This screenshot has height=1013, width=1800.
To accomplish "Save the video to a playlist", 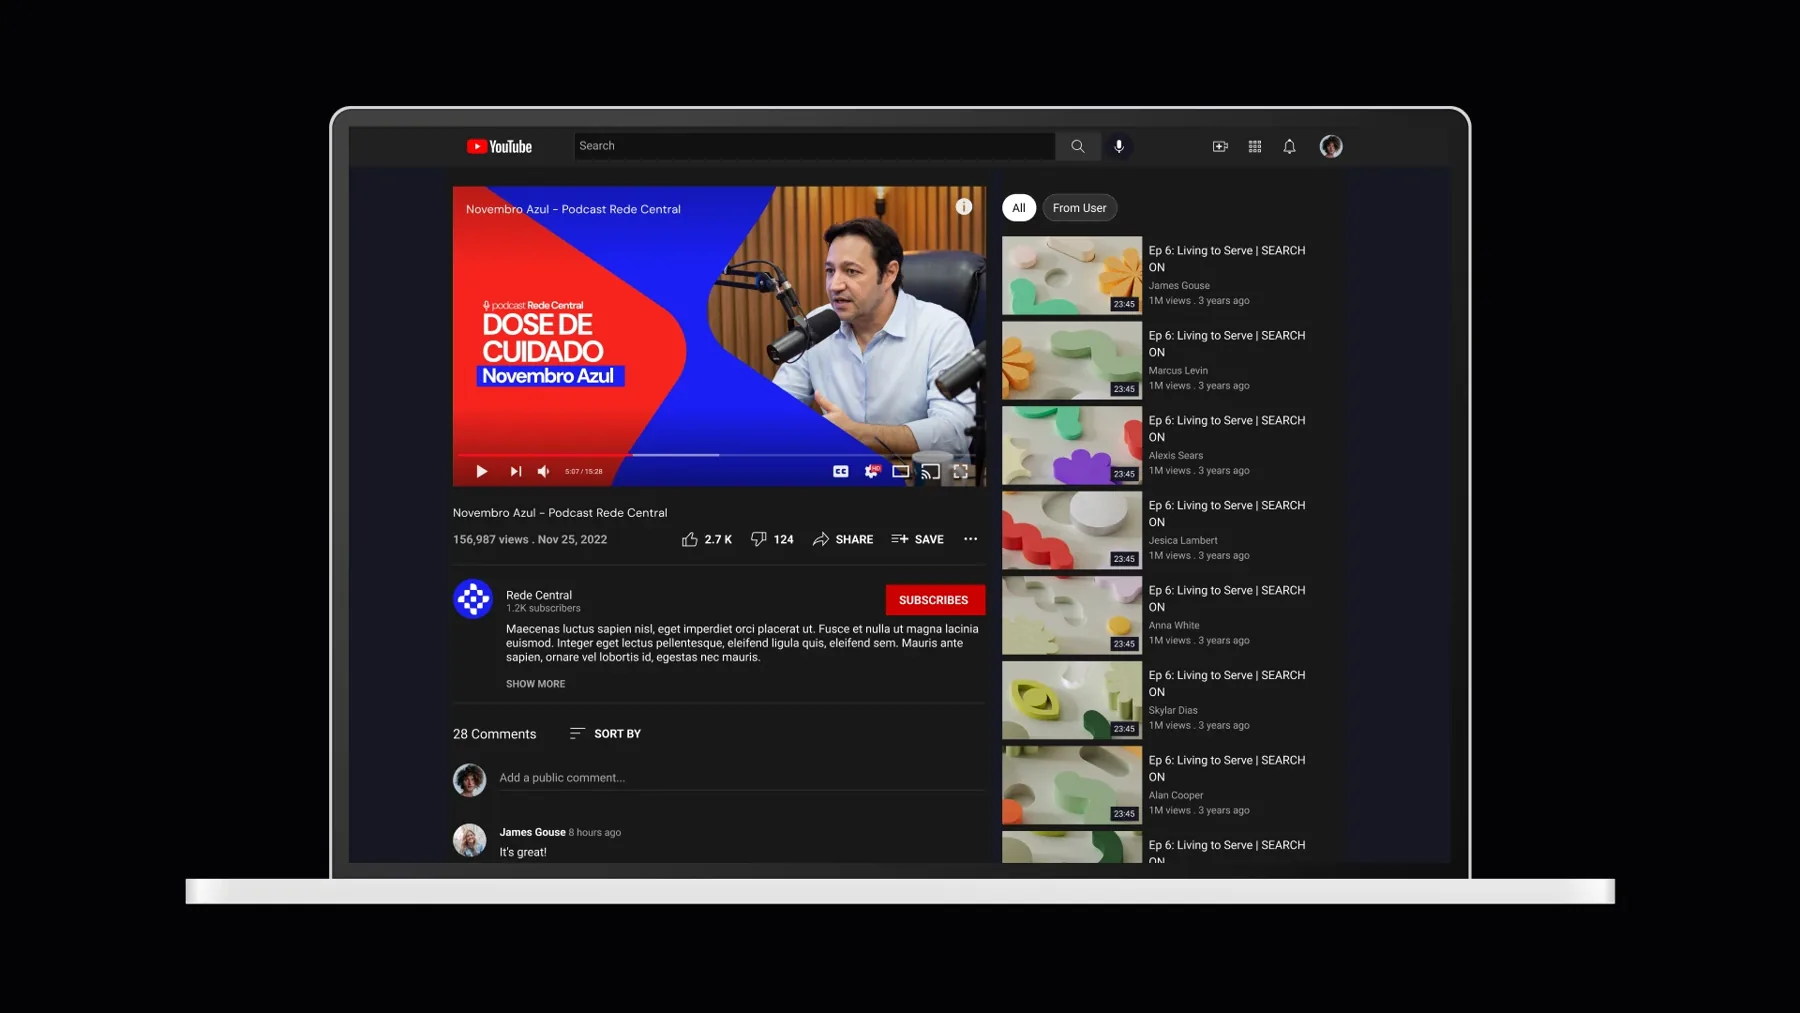I will tap(917, 539).
